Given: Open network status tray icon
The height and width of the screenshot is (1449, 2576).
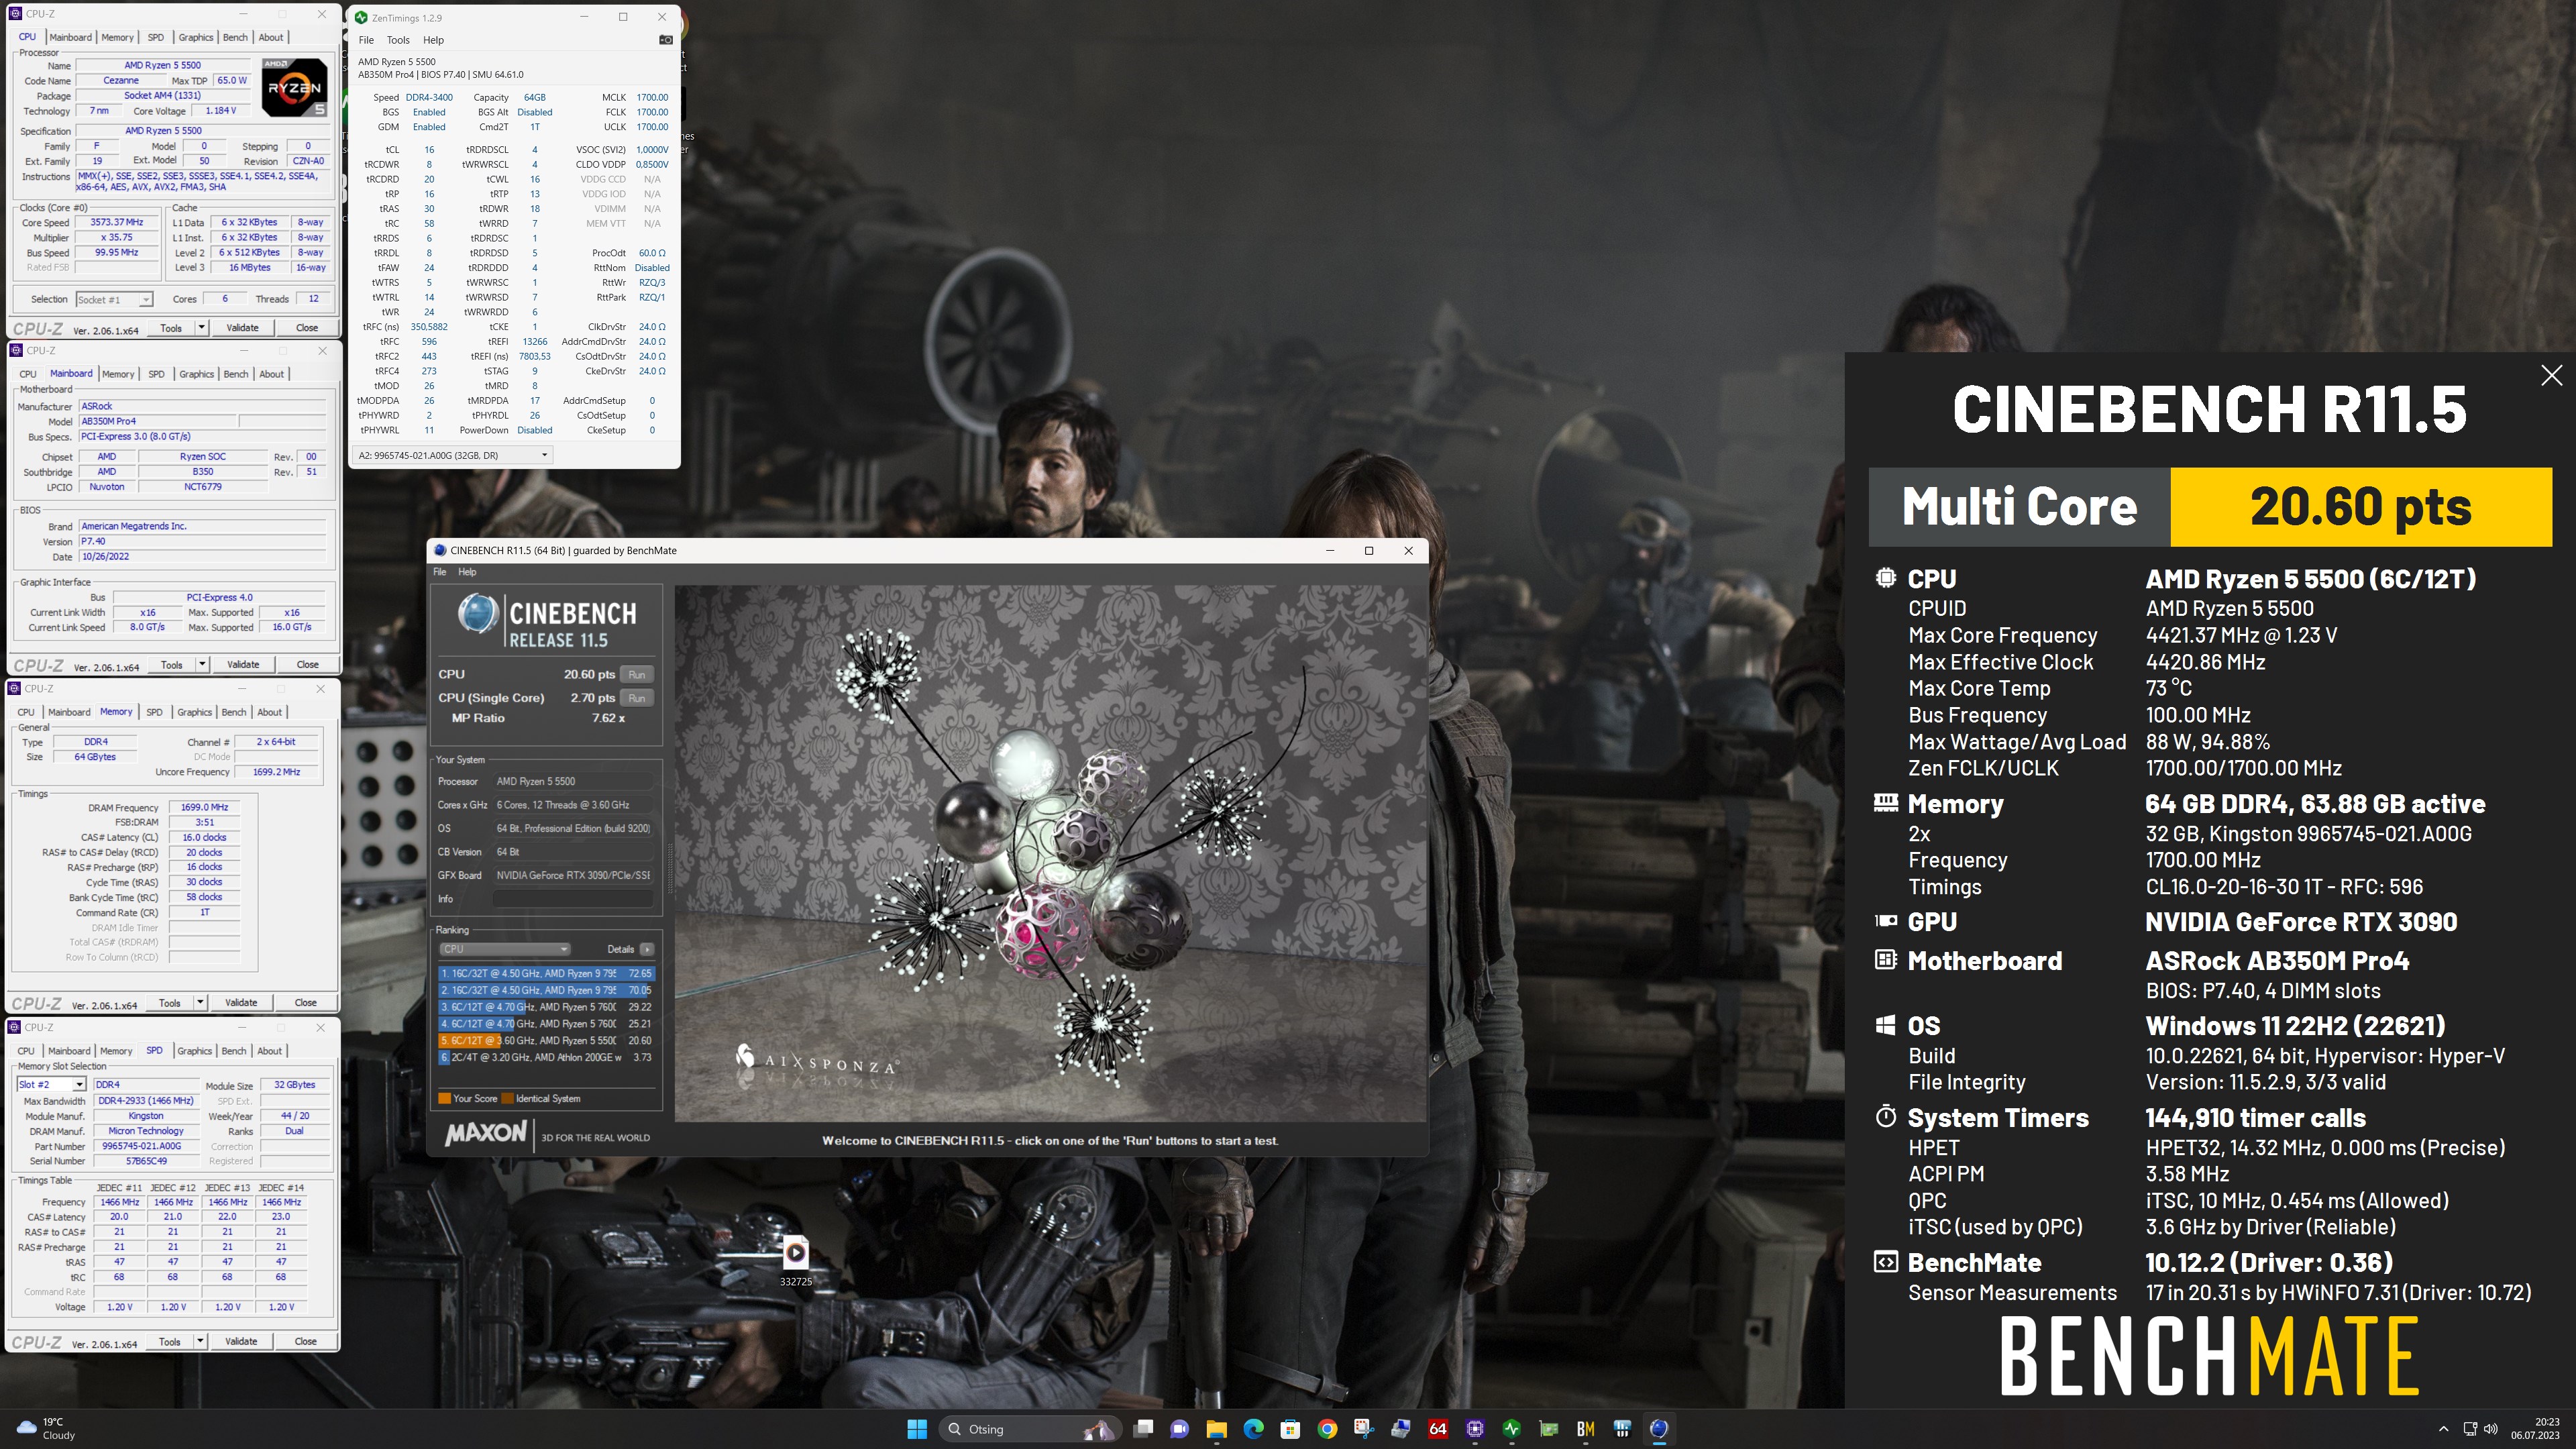Looking at the screenshot, I should pyautogui.click(x=2469, y=1429).
